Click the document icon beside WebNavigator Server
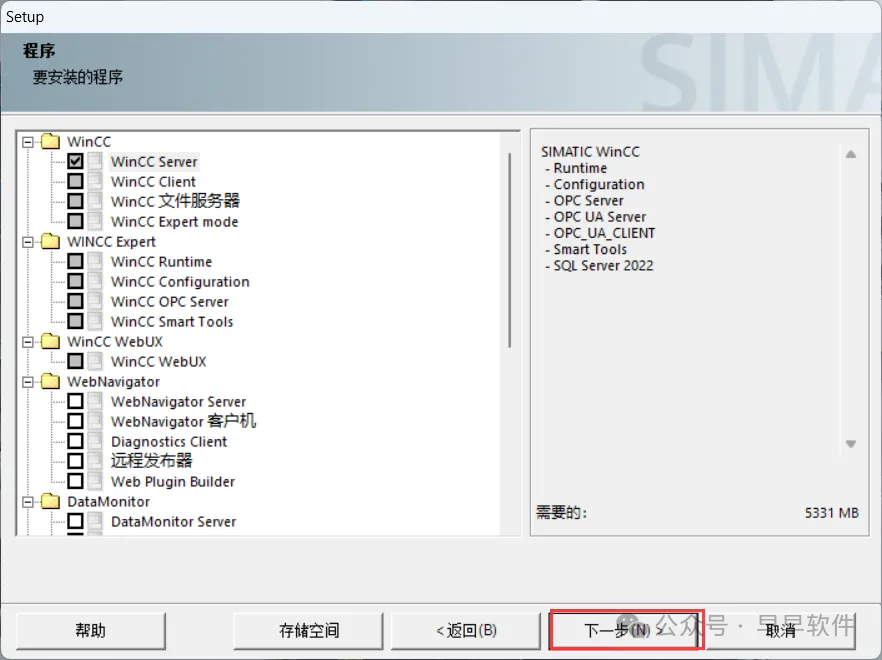Screen dimensions: 882x660 point(95,401)
